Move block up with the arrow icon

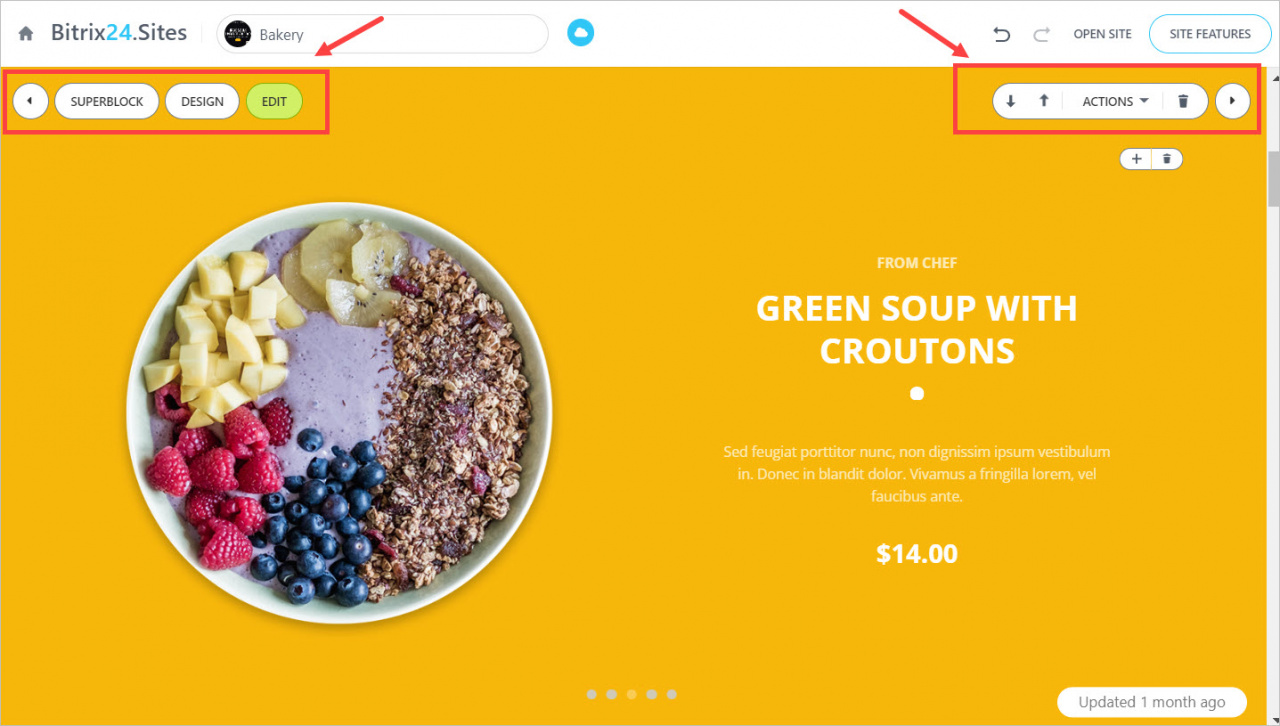[1044, 101]
